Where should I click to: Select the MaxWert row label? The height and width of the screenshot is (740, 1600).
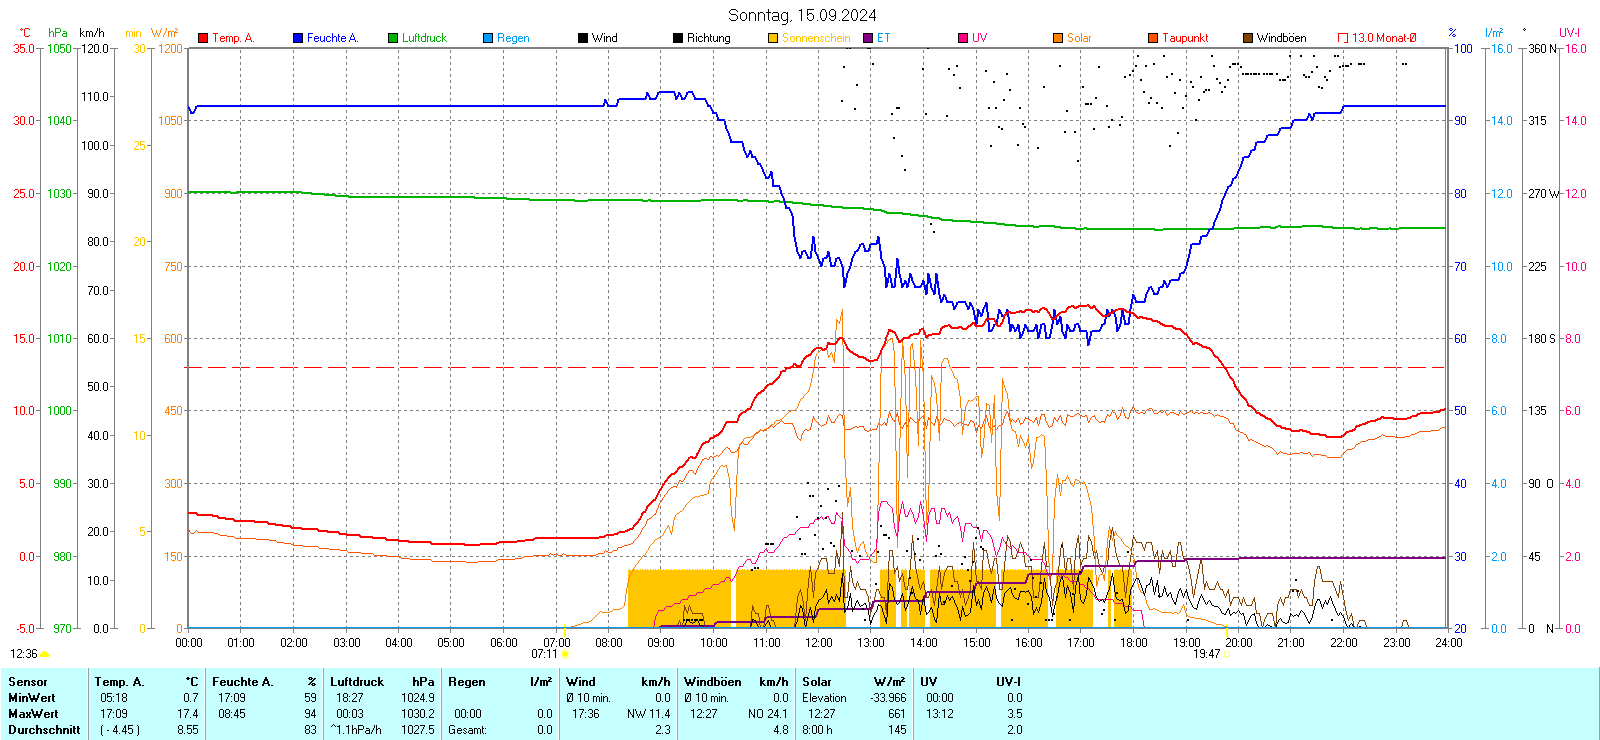point(33,714)
